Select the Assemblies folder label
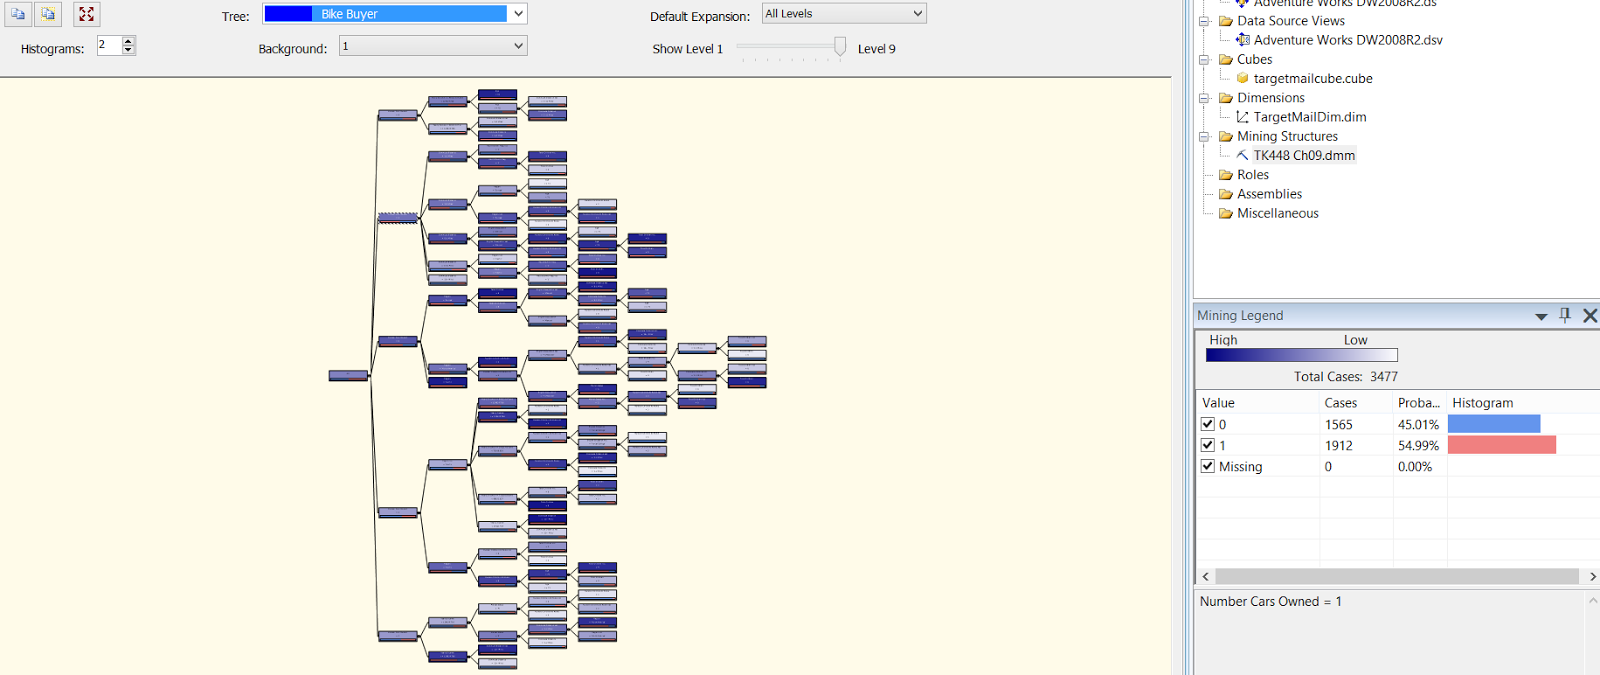1600x675 pixels. pos(1269,194)
